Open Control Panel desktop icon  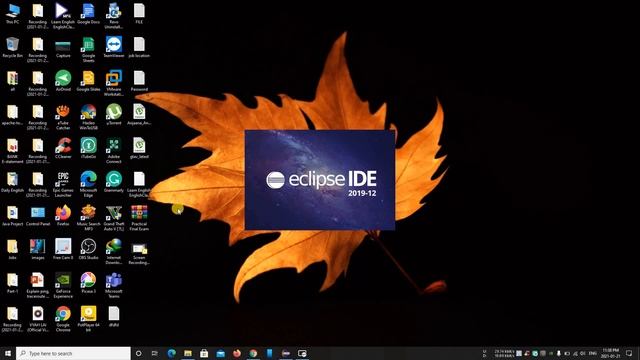point(38,216)
